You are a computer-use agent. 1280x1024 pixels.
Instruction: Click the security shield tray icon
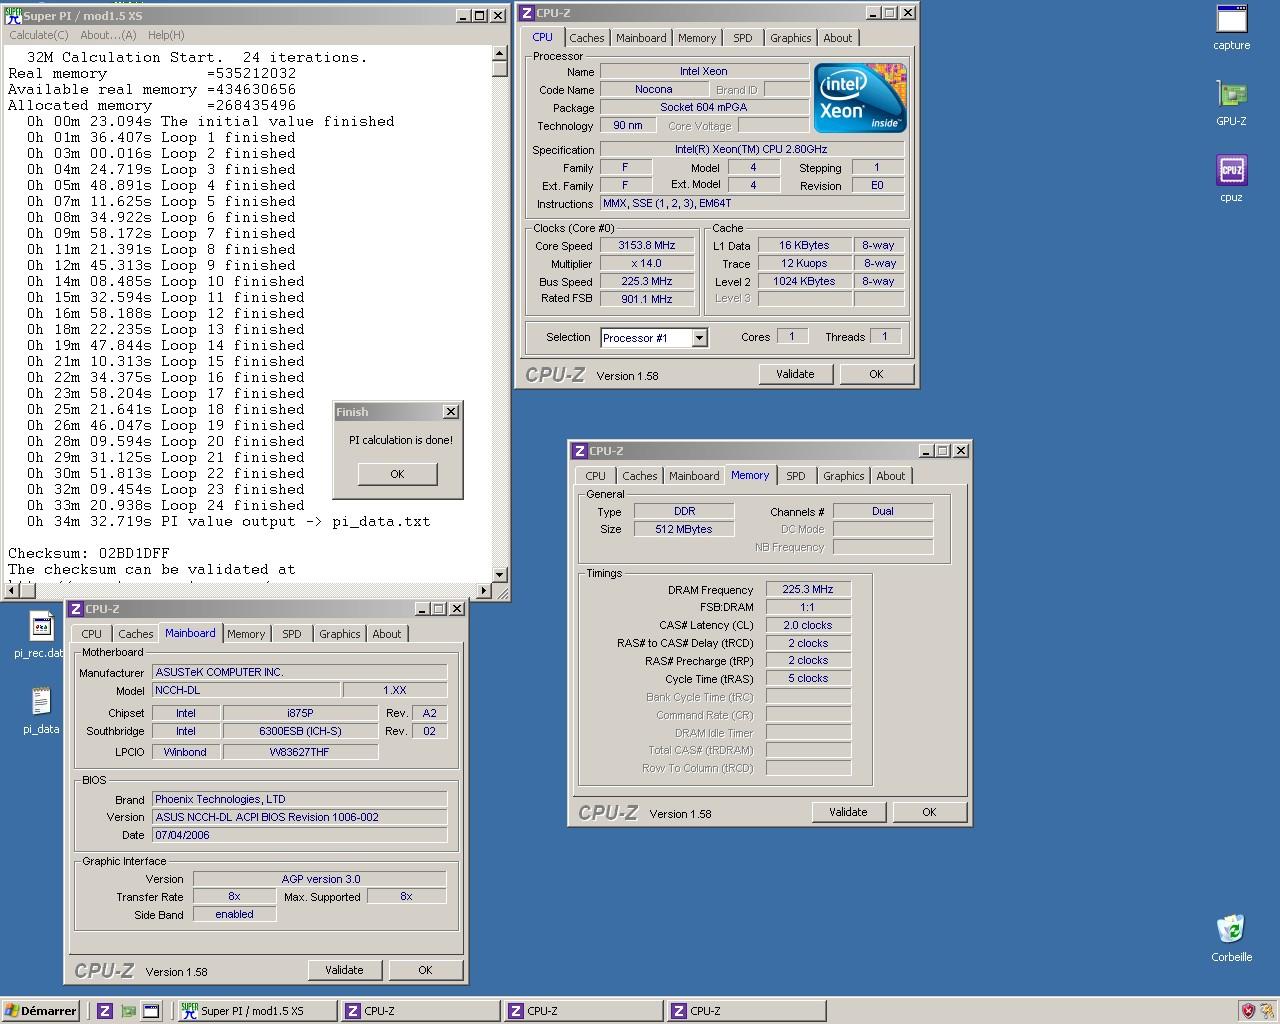point(1247,1011)
